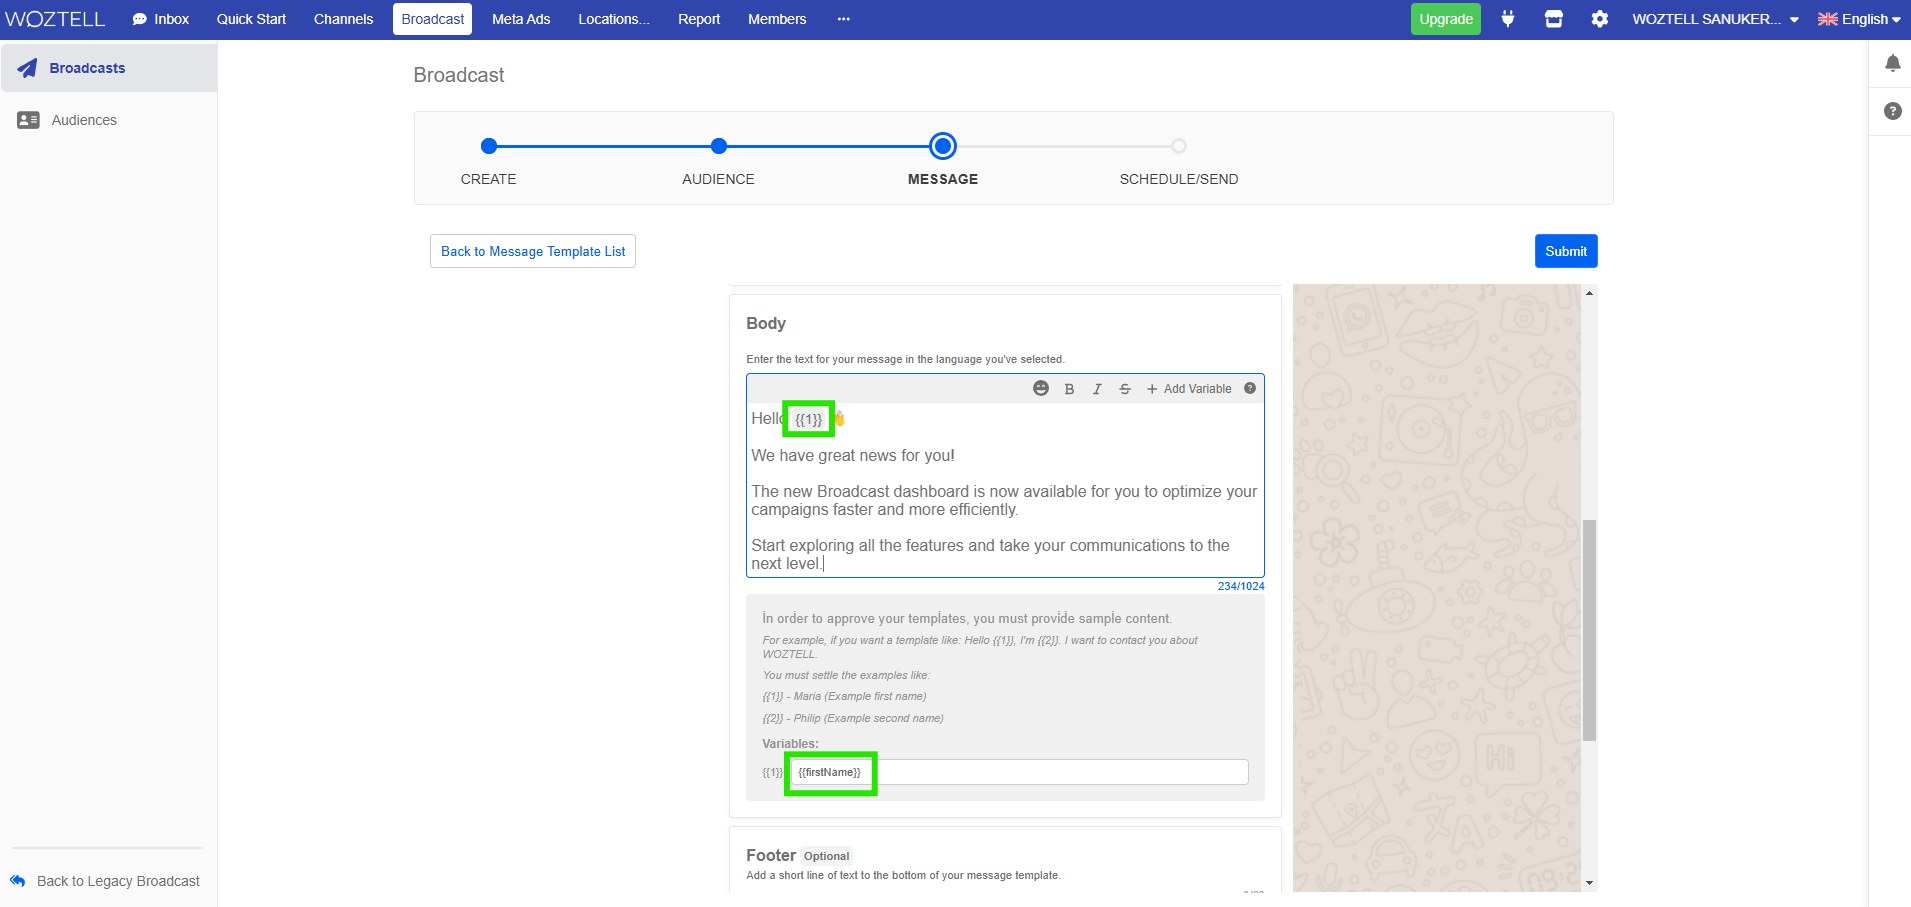
Task: Open the settings gear in the top bar
Action: pos(1599,18)
